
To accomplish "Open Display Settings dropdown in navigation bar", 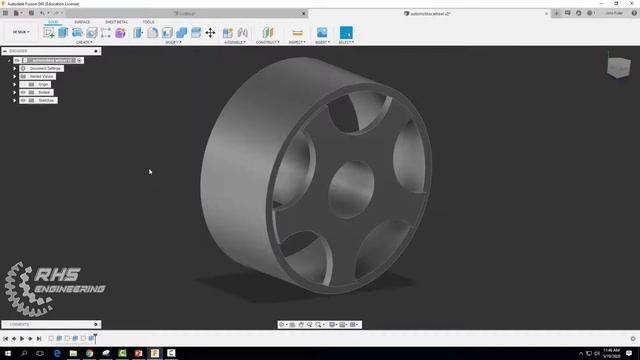I will 333,324.
